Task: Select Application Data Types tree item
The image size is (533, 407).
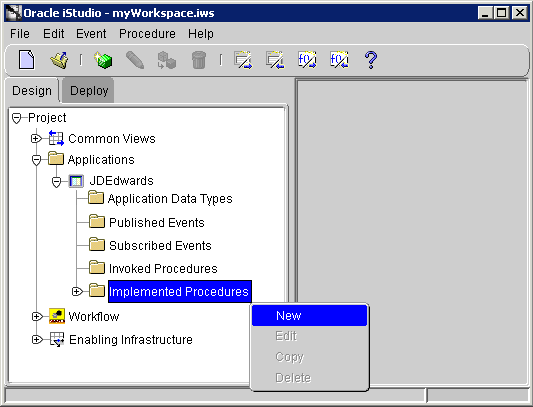Action: coord(170,199)
